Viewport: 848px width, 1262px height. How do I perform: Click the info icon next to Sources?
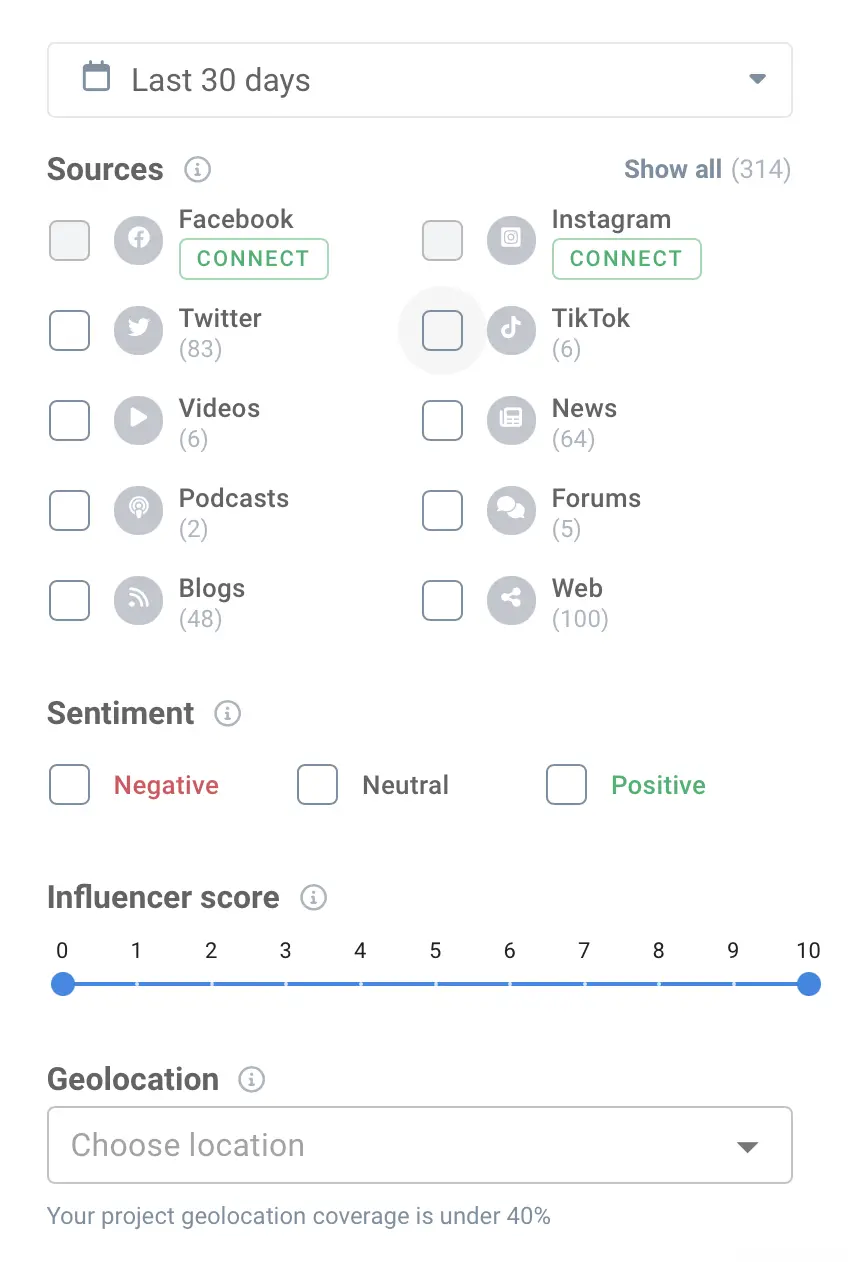click(x=198, y=169)
